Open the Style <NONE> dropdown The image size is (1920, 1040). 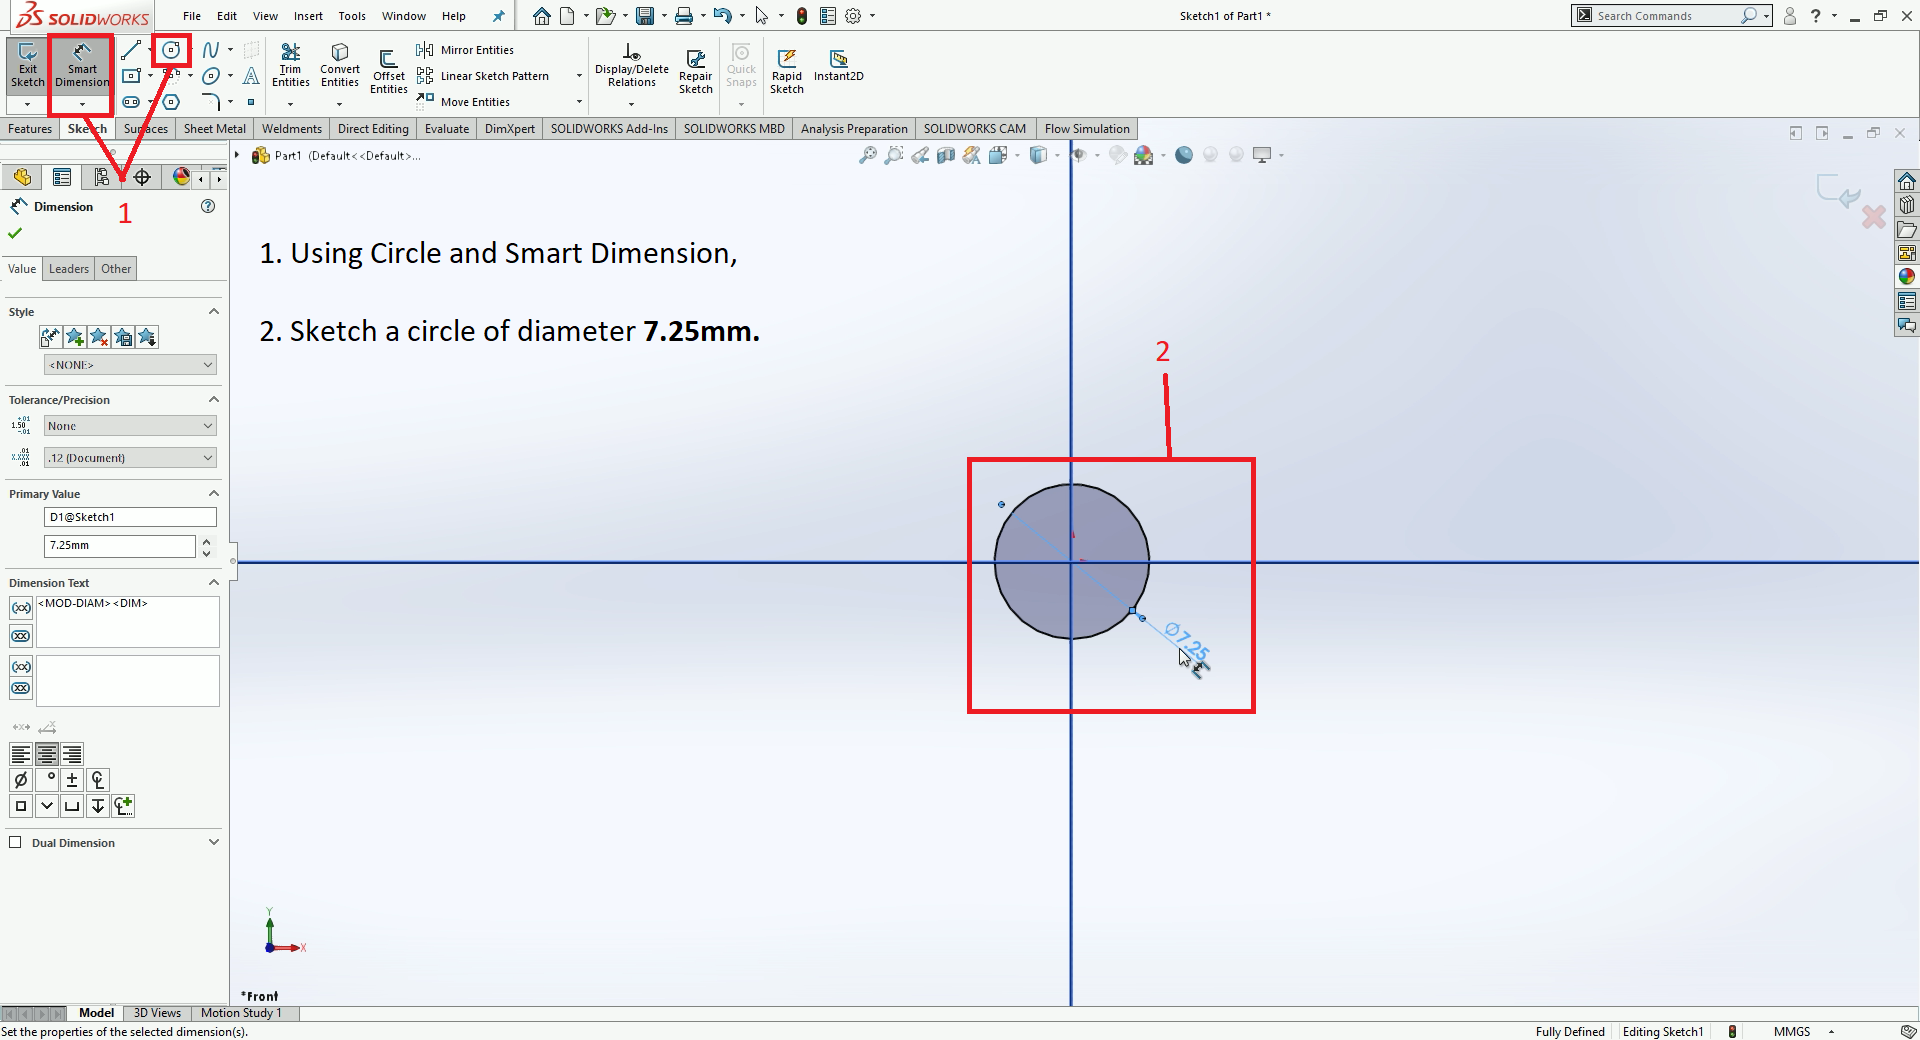point(130,365)
